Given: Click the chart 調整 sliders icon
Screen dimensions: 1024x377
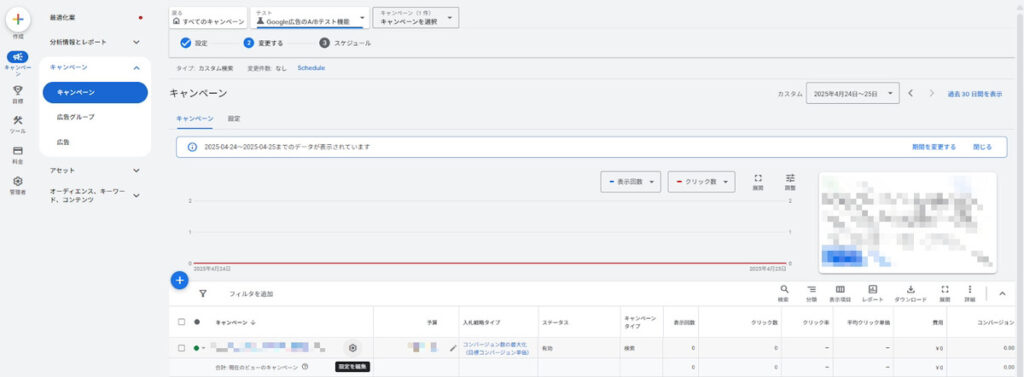Looking at the screenshot, I should [x=790, y=178].
